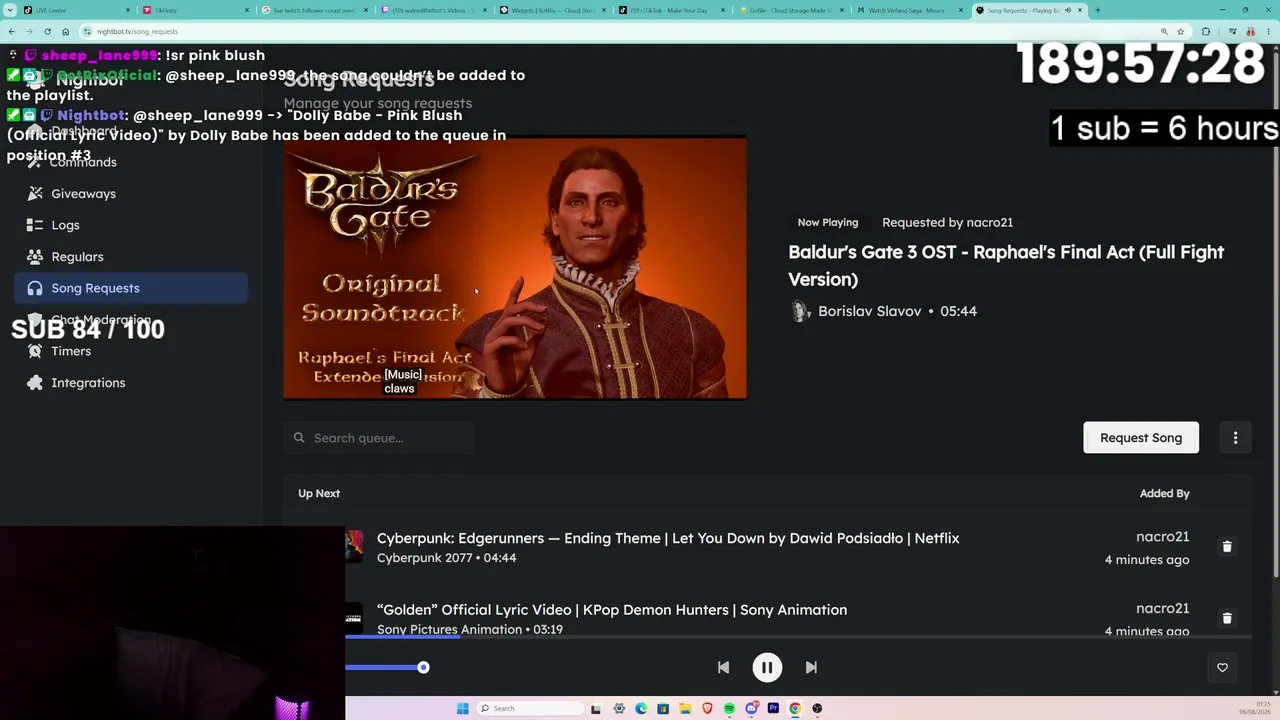The width and height of the screenshot is (1280, 720).
Task: Open Microsoft Edge from the taskbar
Action: click(641, 708)
